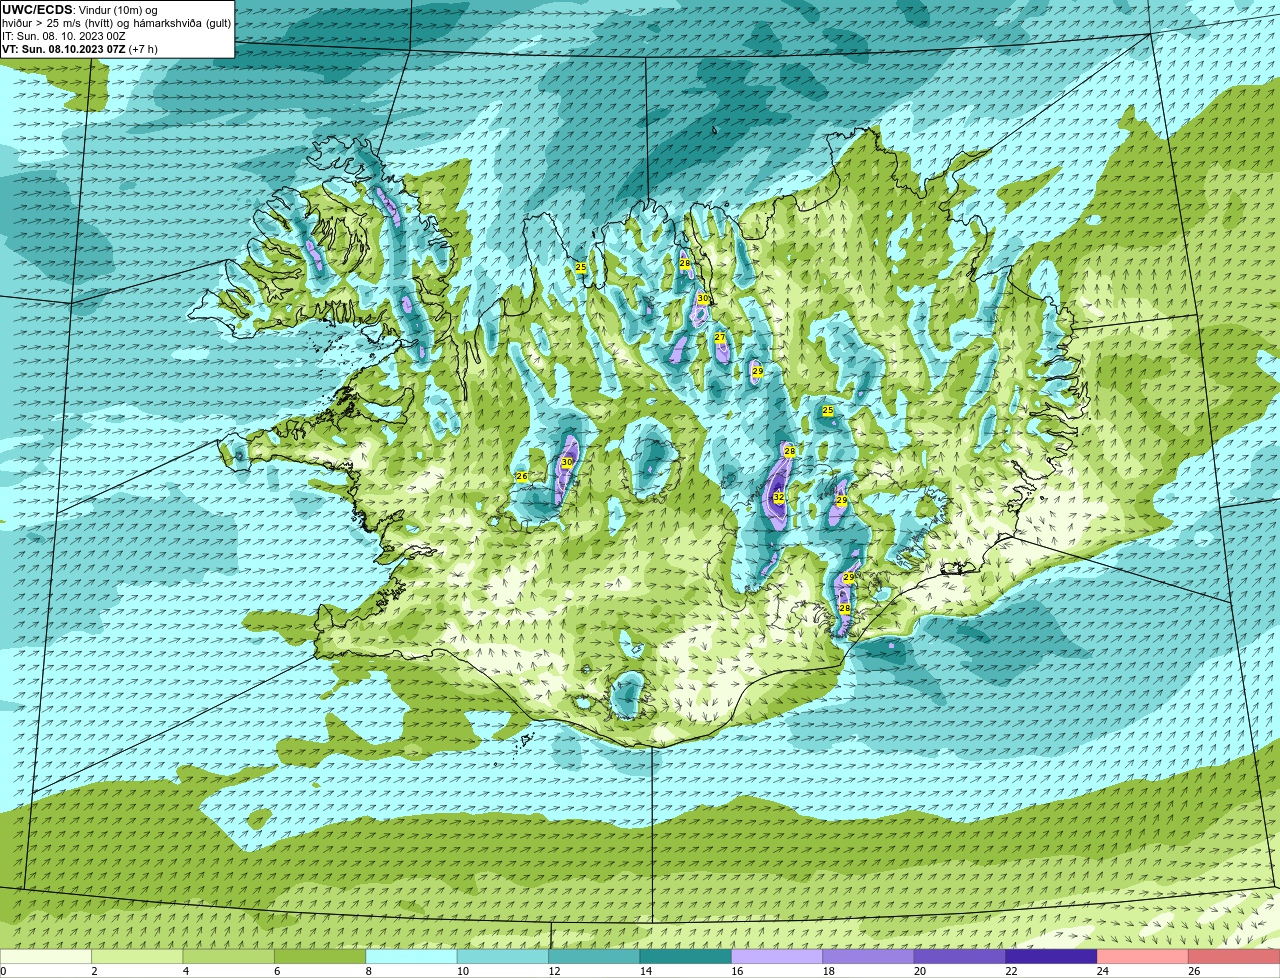Image resolution: width=1280 pixels, height=978 pixels.
Task: Click the '6' tick label on the scale
Action: pos(277,971)
